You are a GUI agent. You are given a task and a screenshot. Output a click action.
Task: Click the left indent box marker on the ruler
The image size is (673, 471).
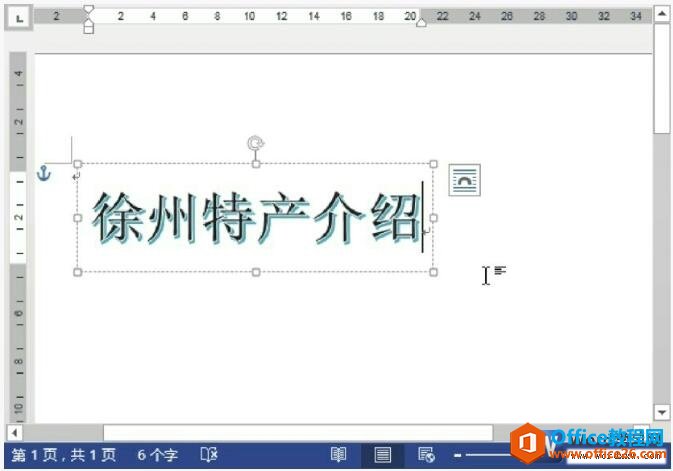pos(88,29)
